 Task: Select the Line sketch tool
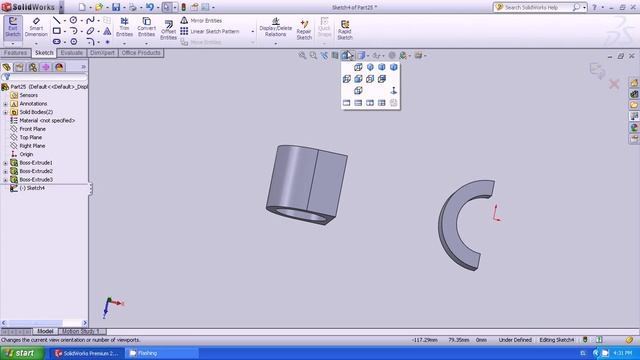(x=56, y=20)
